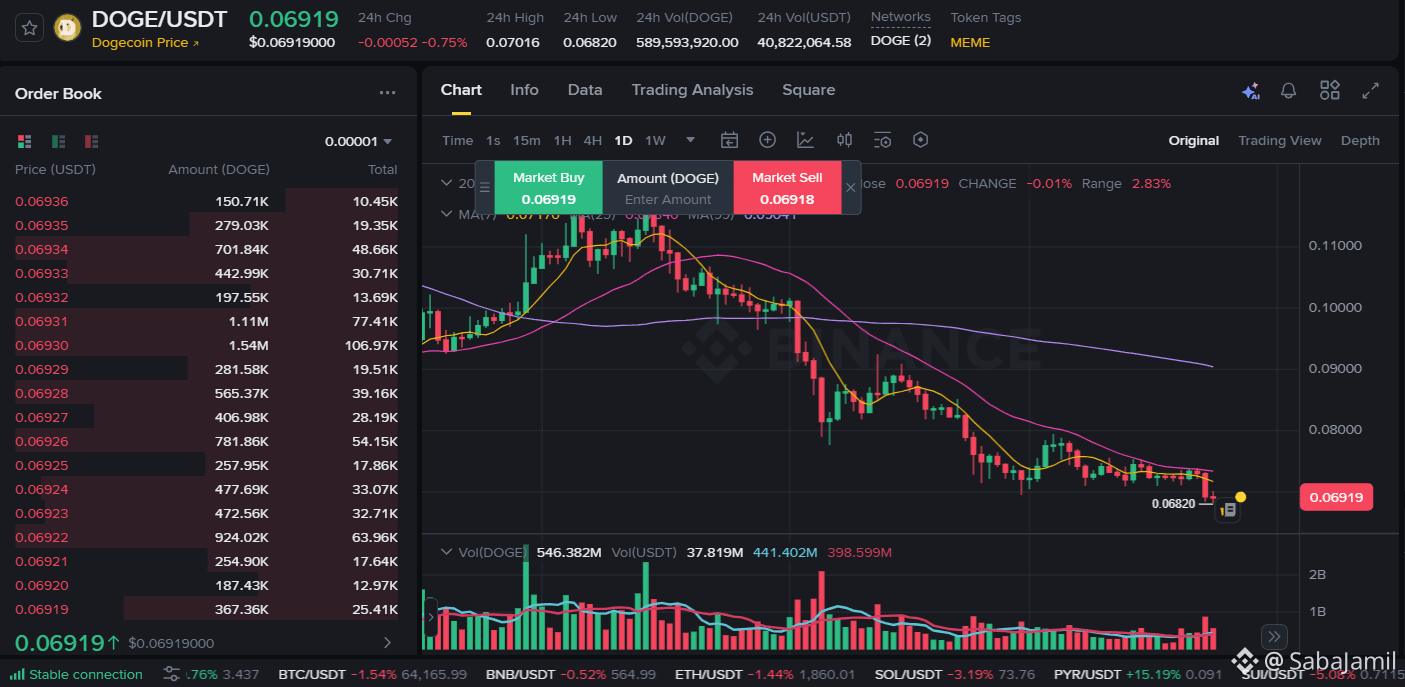Open the Order Book three-dot options menu

click(388, 93)
